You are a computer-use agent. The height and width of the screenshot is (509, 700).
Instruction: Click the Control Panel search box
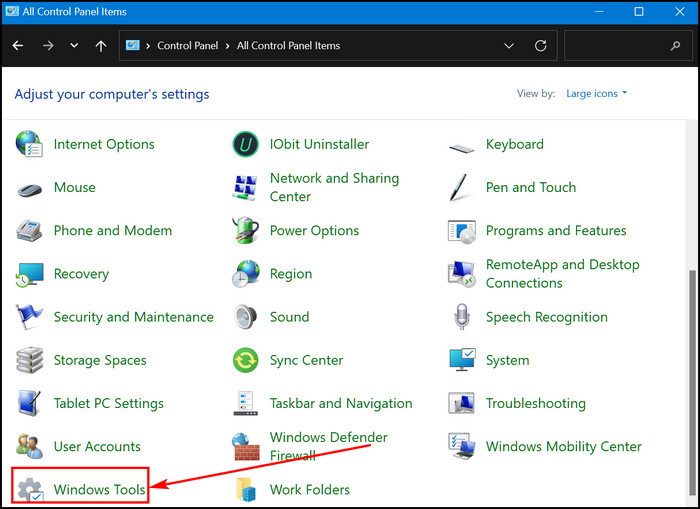pyautogui.click(x=628, y=46)
